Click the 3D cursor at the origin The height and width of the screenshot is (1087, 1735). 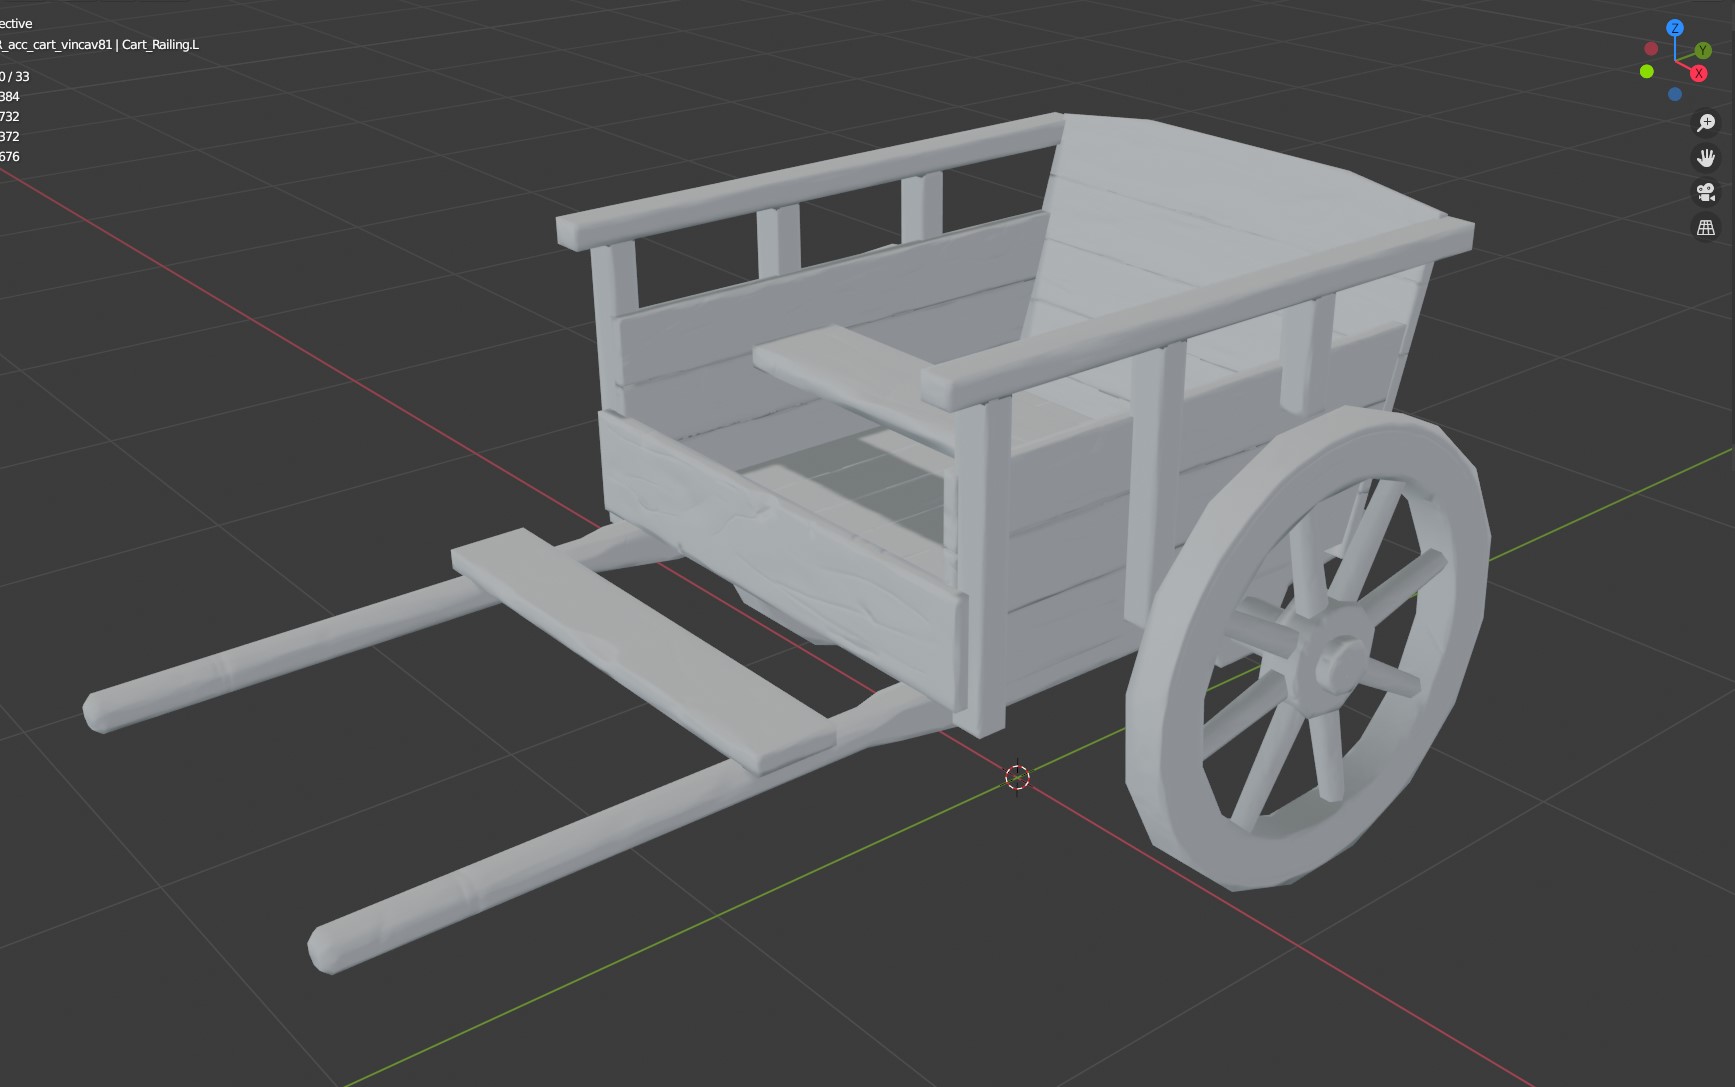click(1017, 777)
